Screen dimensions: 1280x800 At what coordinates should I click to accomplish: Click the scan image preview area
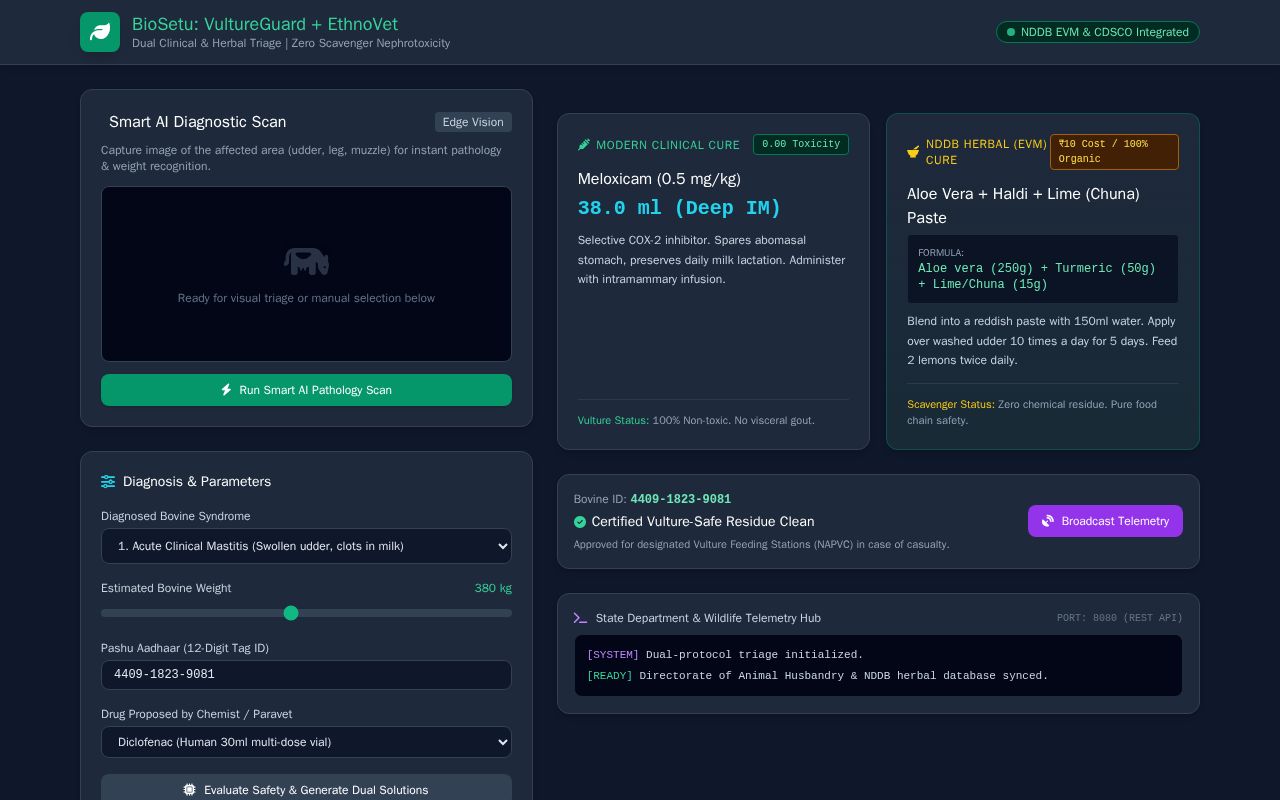(306, 274)
